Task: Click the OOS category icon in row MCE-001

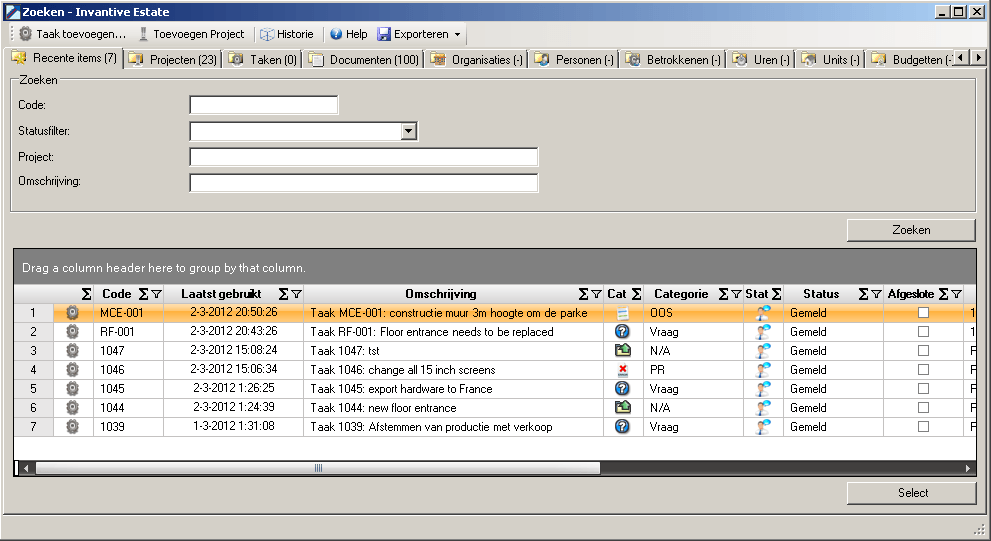Action: 623,312
